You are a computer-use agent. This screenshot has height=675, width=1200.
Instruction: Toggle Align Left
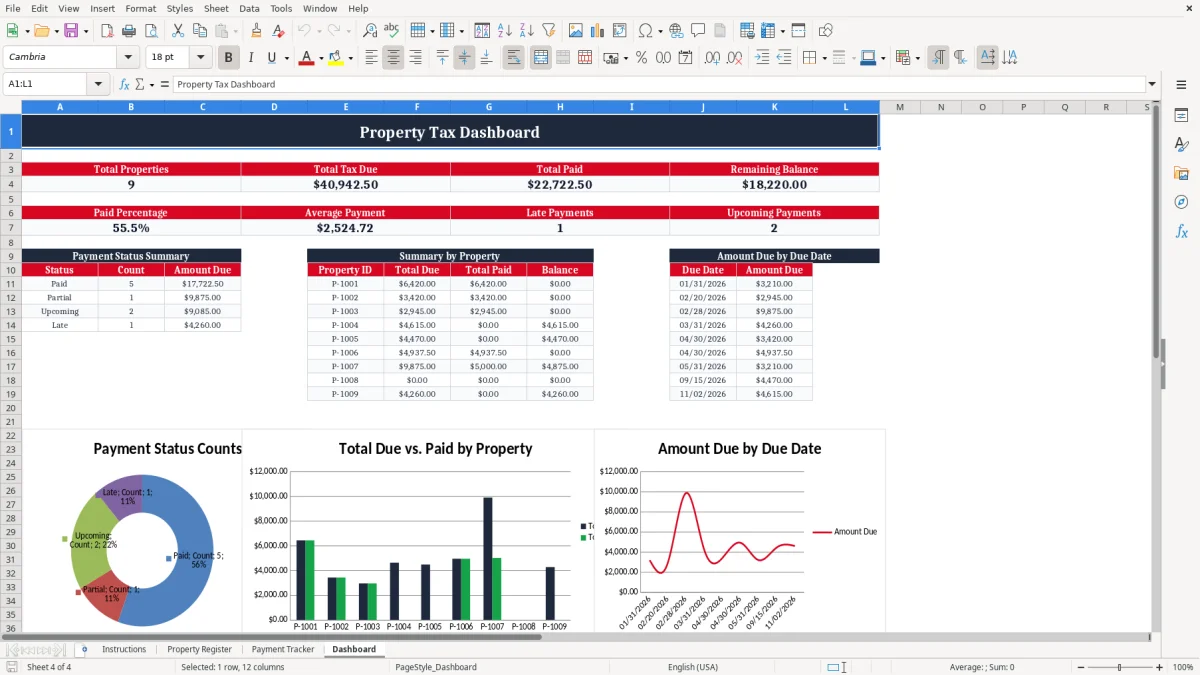pyautogui.click(x=371, y=58)
